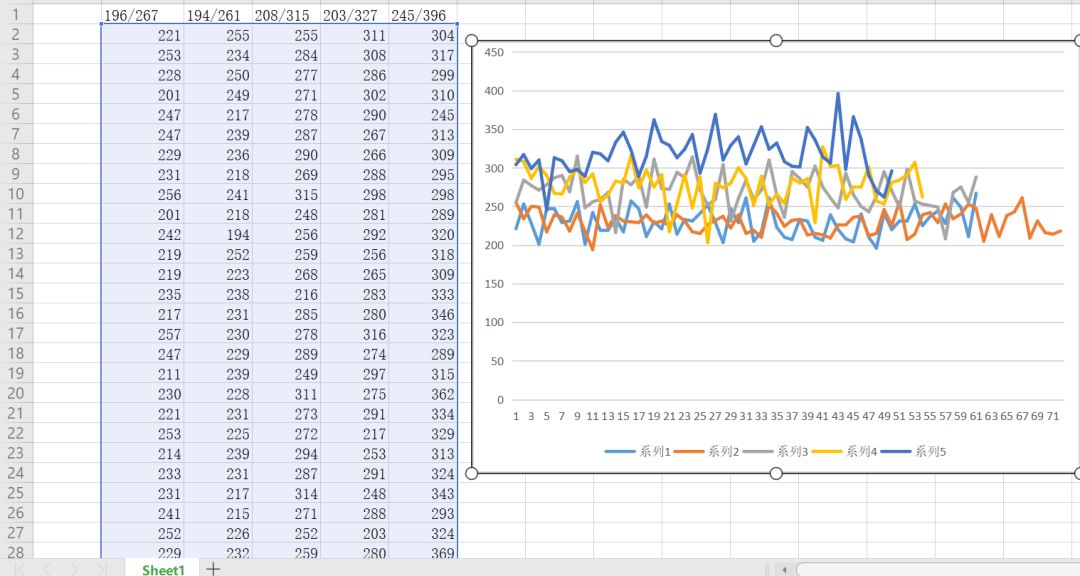
Task: Click the 250 vertical axis label
Action: (x=494, y=207)
